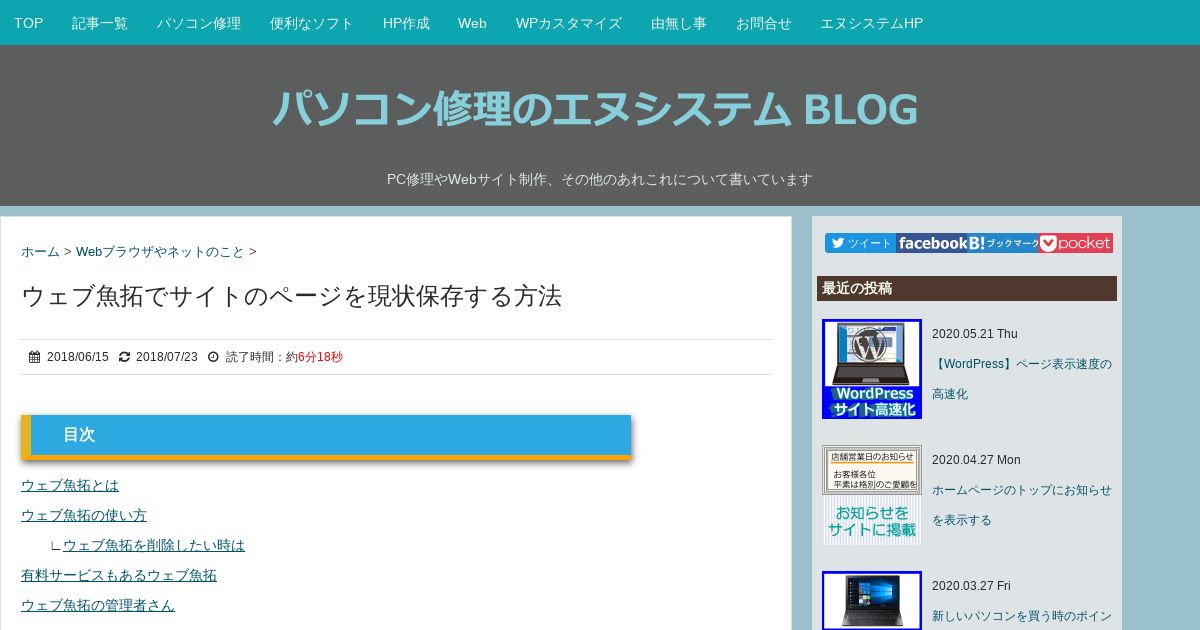Open 記事一覧 in the navigation bar

click(100, 23)
